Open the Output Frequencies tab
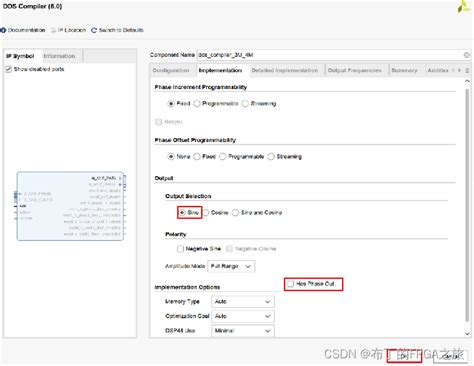The height and width of the screenshot is (366, 474). (x=355, y=70)
